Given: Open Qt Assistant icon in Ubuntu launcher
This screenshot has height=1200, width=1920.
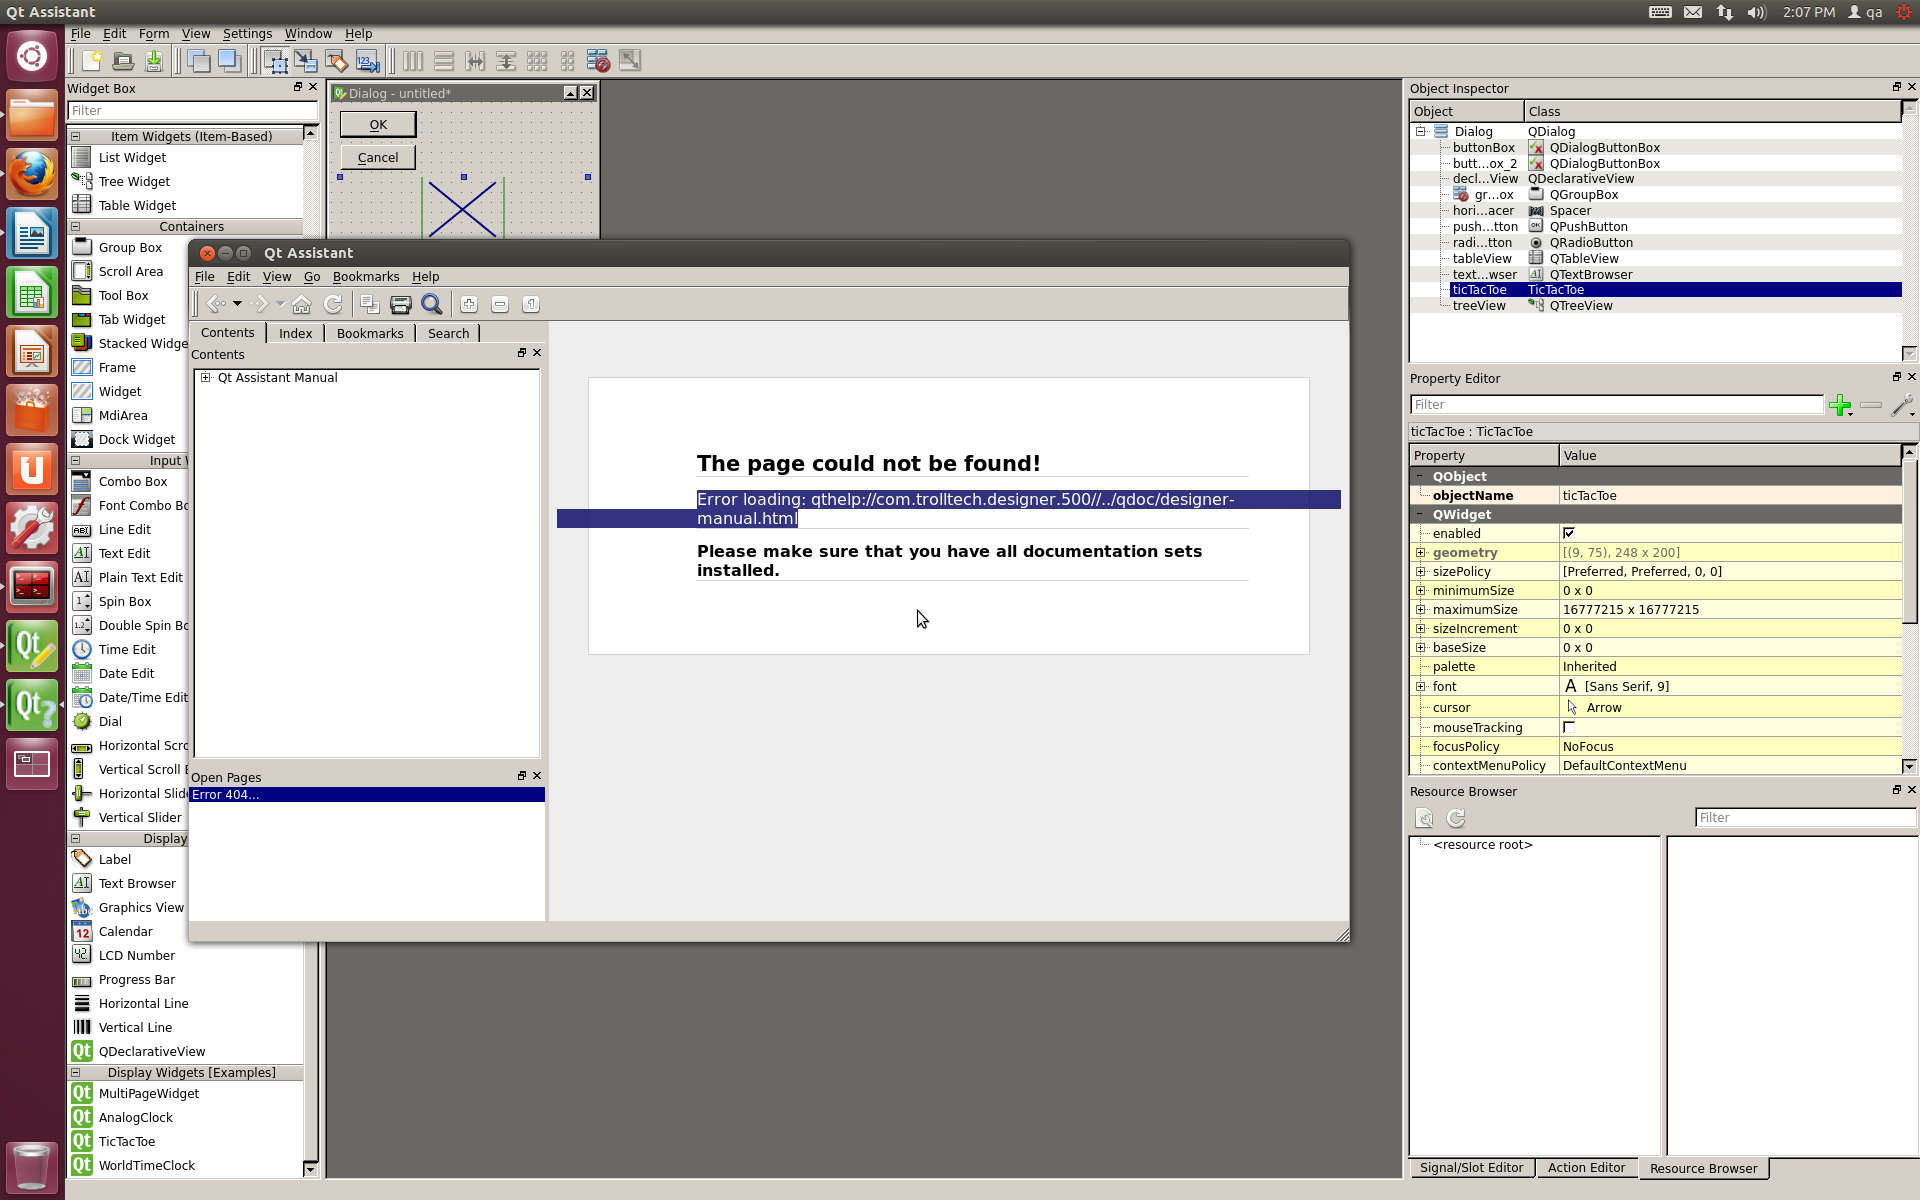Looking at the screenshot, I should [32, 706].
